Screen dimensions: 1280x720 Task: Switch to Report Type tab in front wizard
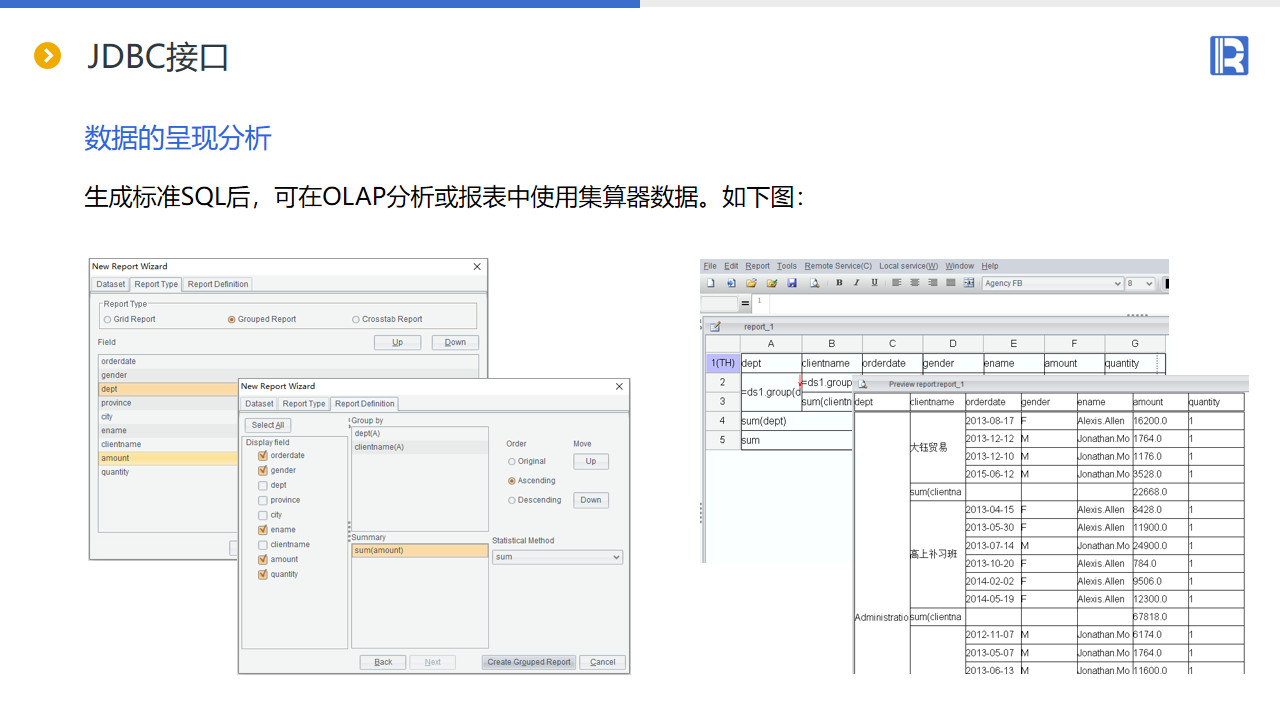click(304, 404)
